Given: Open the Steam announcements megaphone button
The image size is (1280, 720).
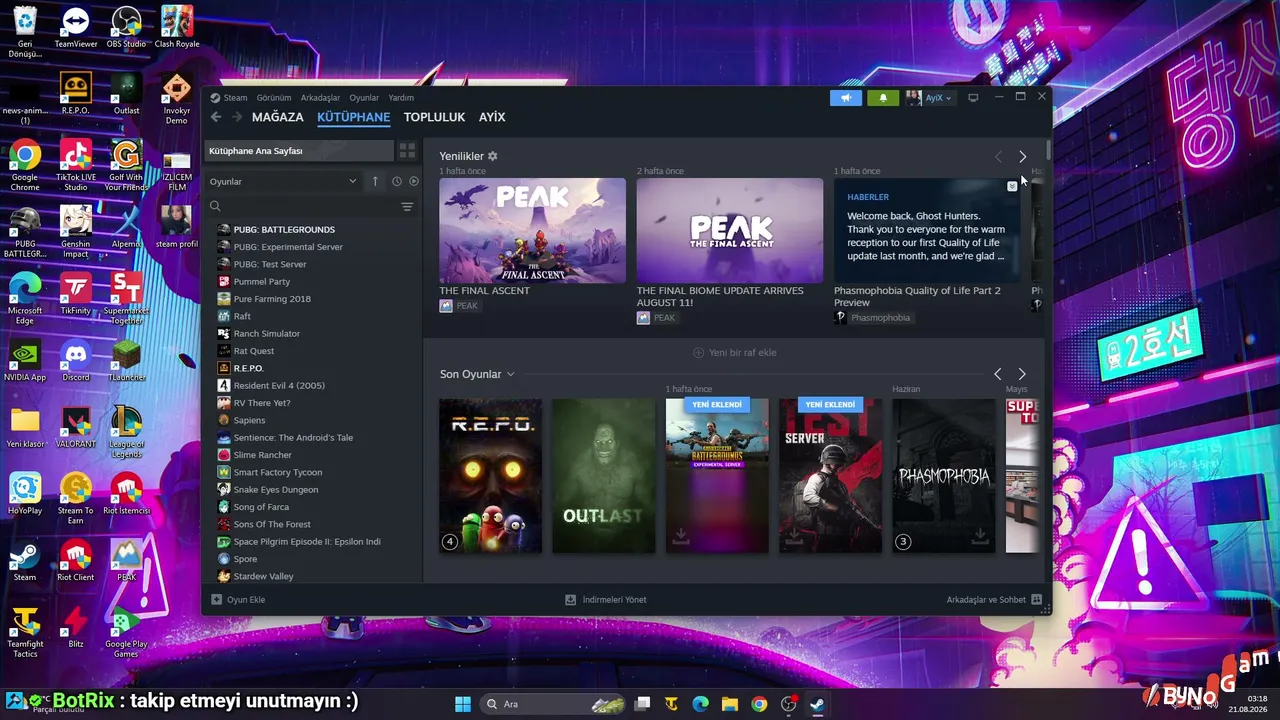Looking at the screenshot, I should tap(845, 98).
